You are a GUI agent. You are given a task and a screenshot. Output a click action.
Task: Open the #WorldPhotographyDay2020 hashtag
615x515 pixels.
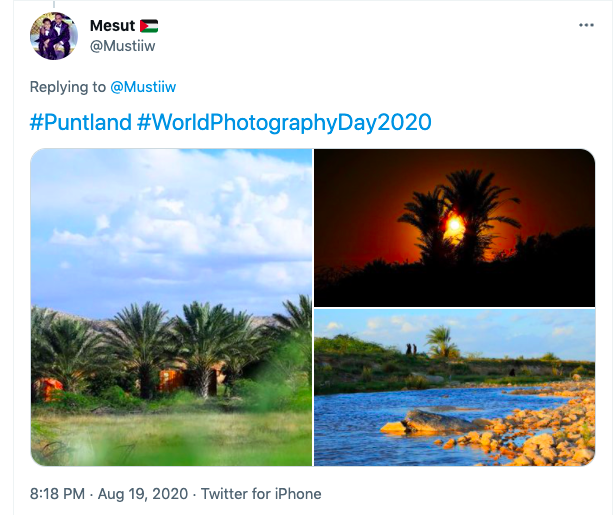click(x=284, y=122)
